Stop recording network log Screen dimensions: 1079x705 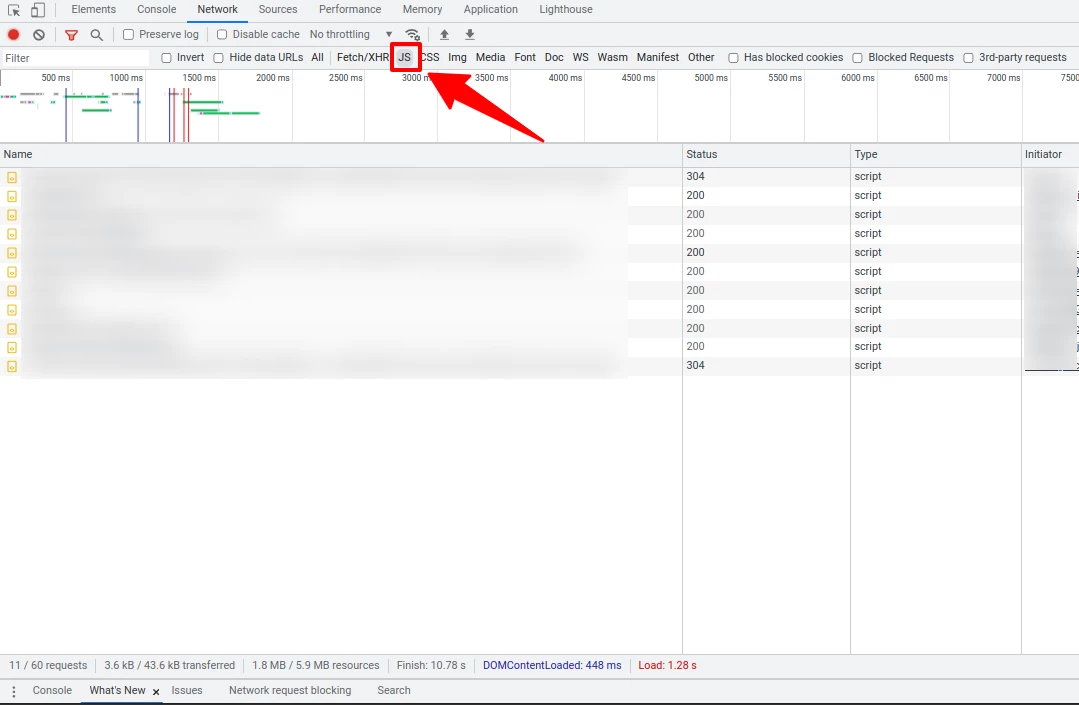[14, 35]
